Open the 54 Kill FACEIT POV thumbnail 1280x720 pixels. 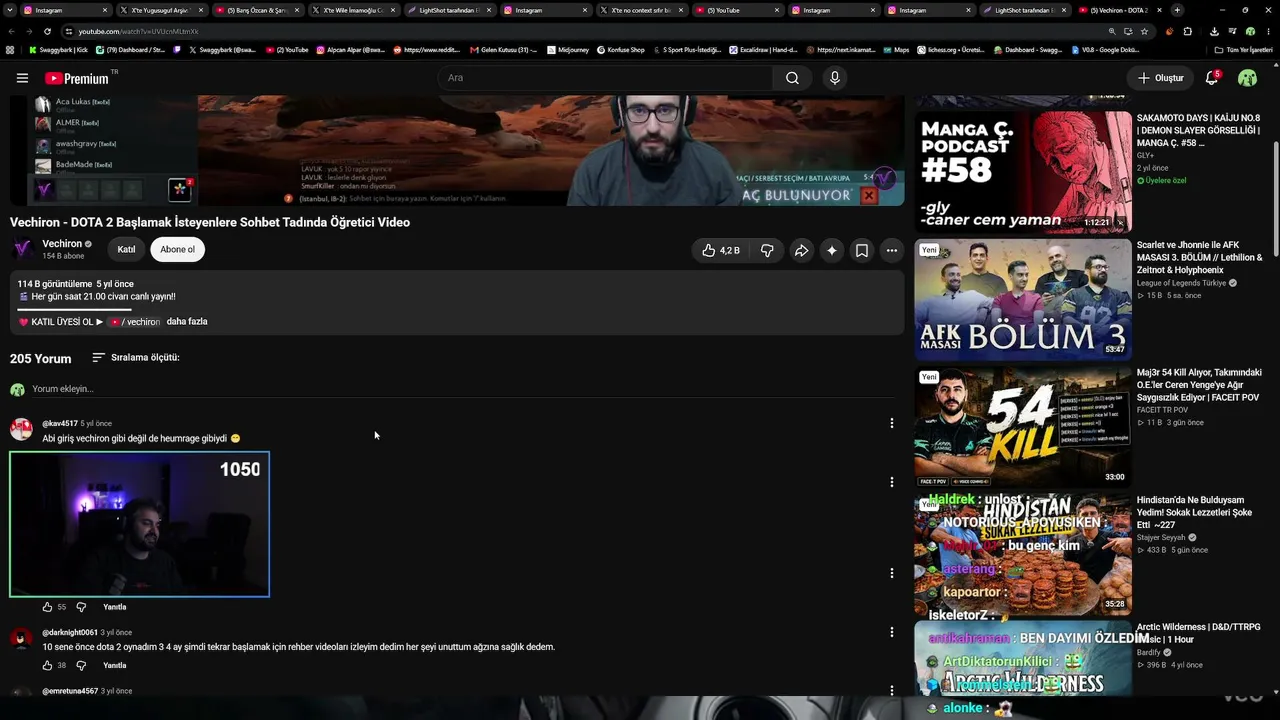(x=1023, y=426)
